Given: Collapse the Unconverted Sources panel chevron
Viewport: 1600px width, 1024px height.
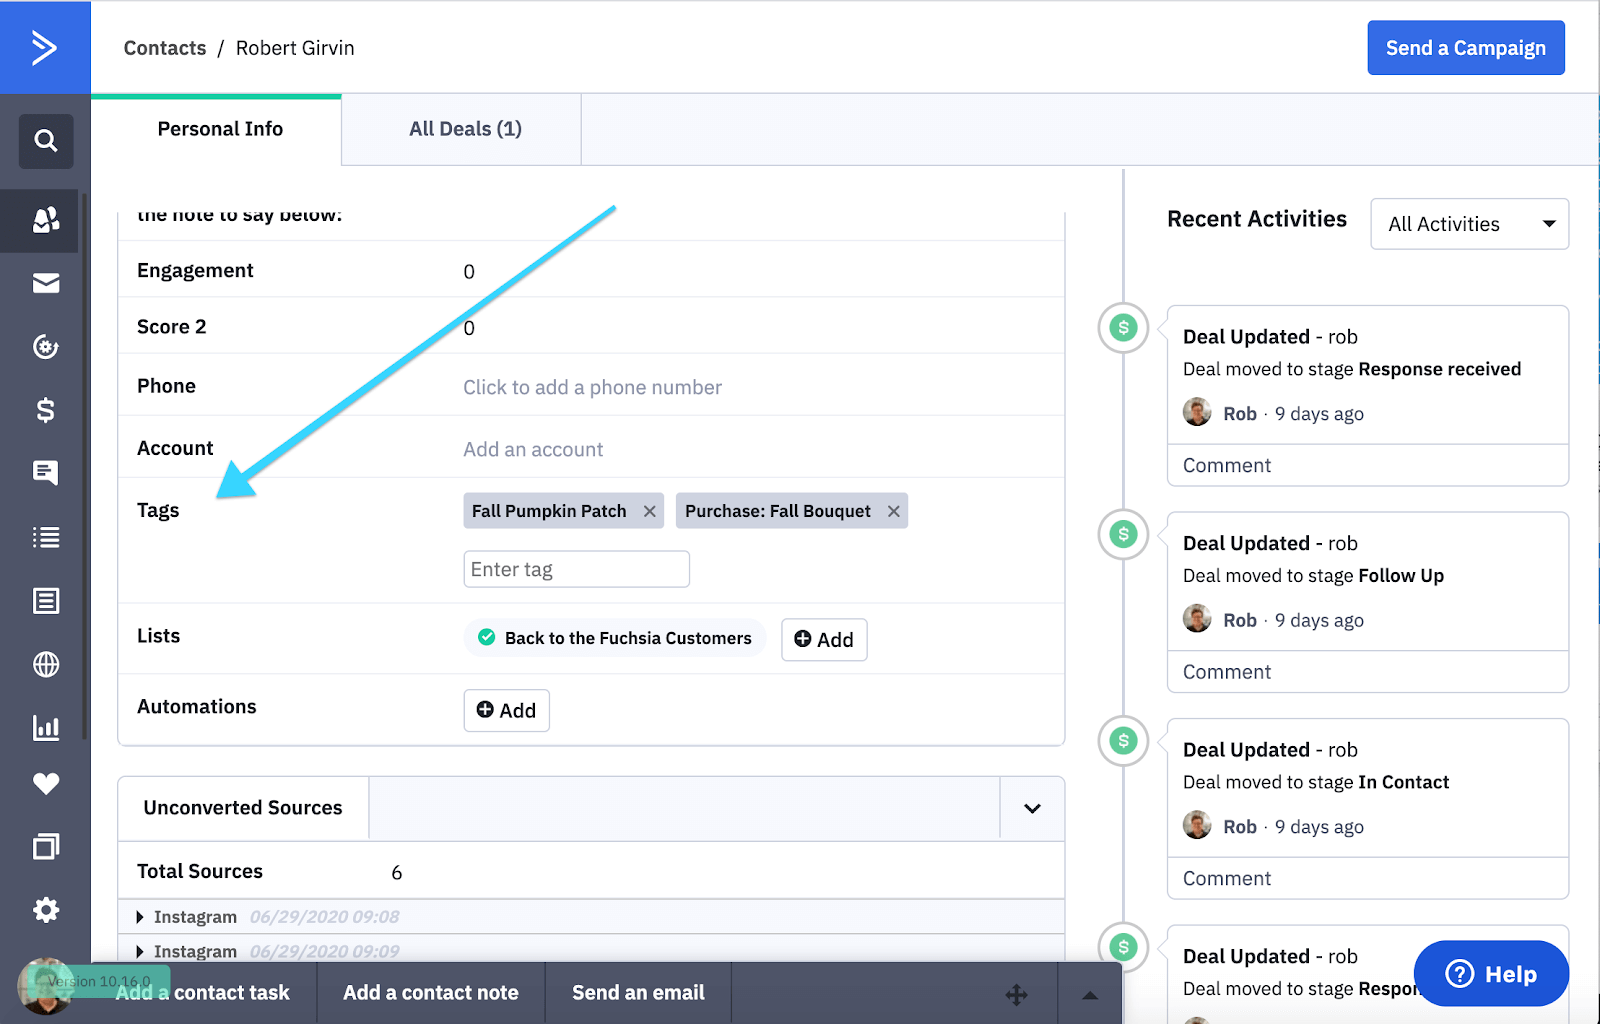Looking at the screenshot, I should coord(1032,808).
